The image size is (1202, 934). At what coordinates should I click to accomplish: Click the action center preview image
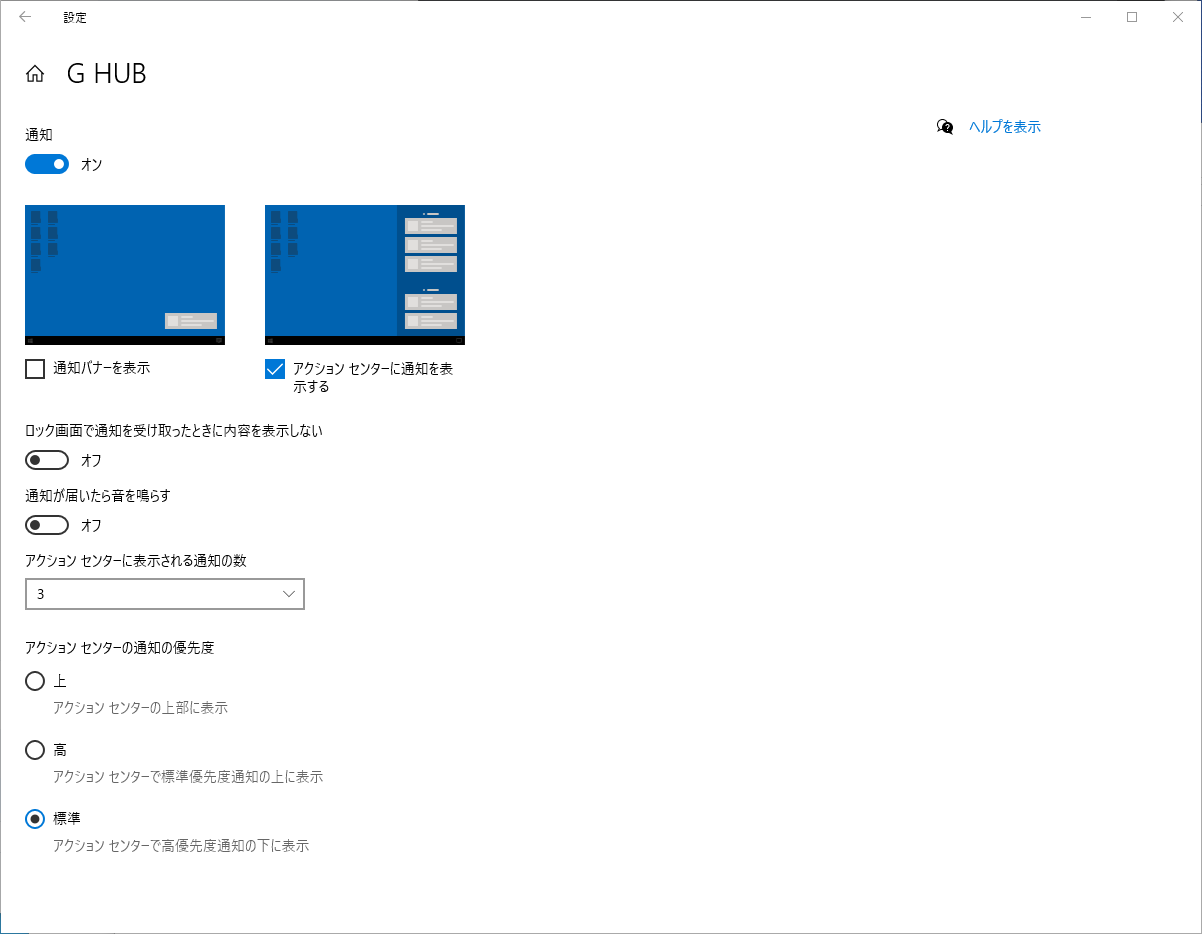[x=365, y=275]
